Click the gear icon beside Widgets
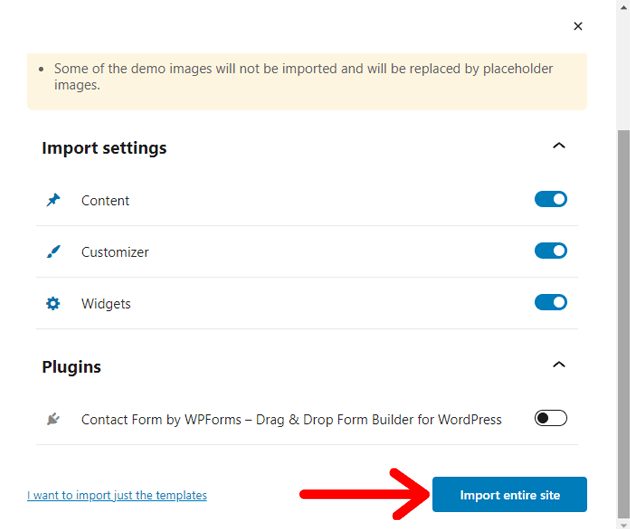Viewport: 630px width, 529px height. (53, 303)
